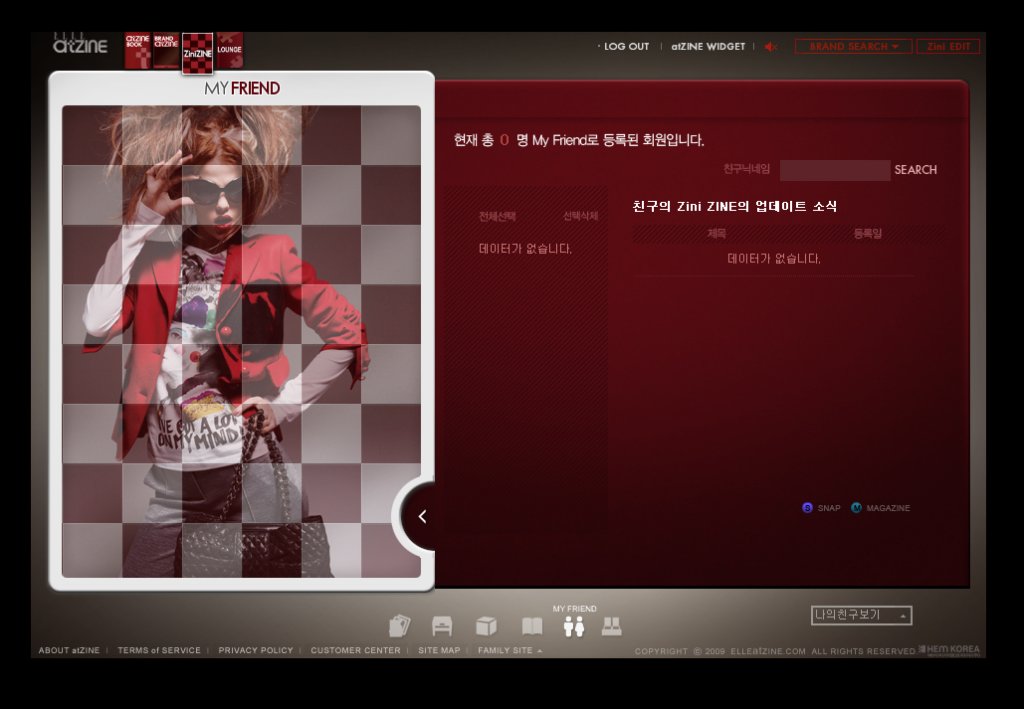Screen dimensions: 1024x709
Task: Click the teal MAGAZINE legend icon
Action: (856, 508)
